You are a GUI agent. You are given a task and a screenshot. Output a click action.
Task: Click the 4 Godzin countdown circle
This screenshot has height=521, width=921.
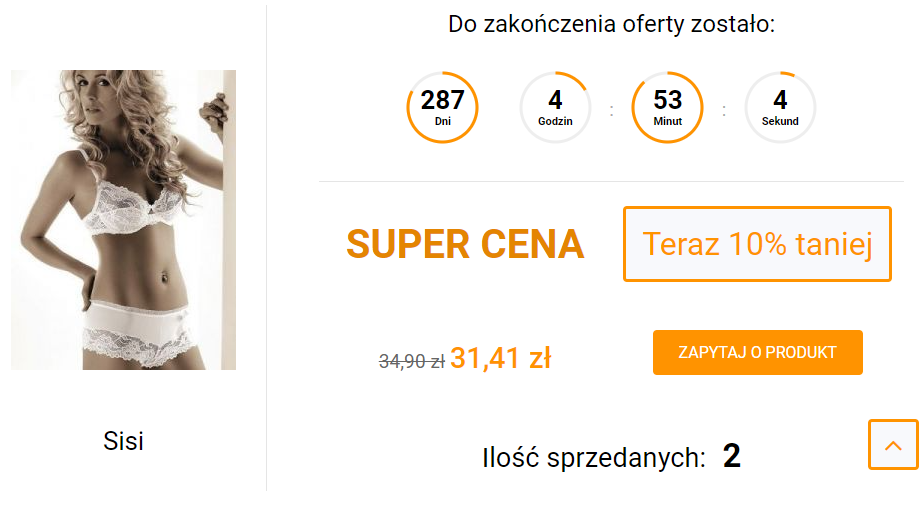point(555,107)
